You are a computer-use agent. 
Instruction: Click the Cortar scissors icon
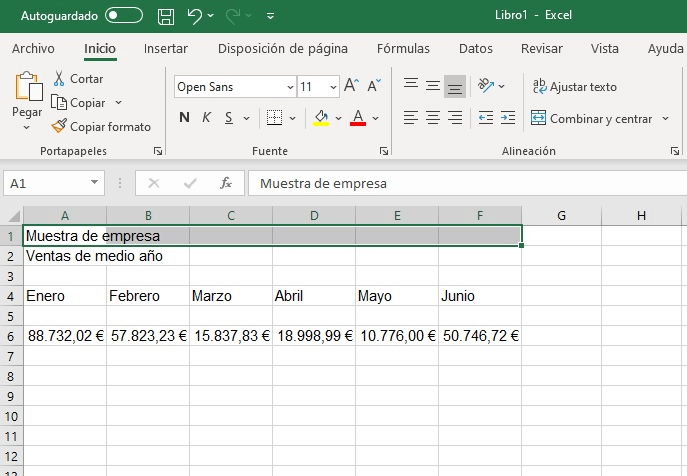point(59,79)
